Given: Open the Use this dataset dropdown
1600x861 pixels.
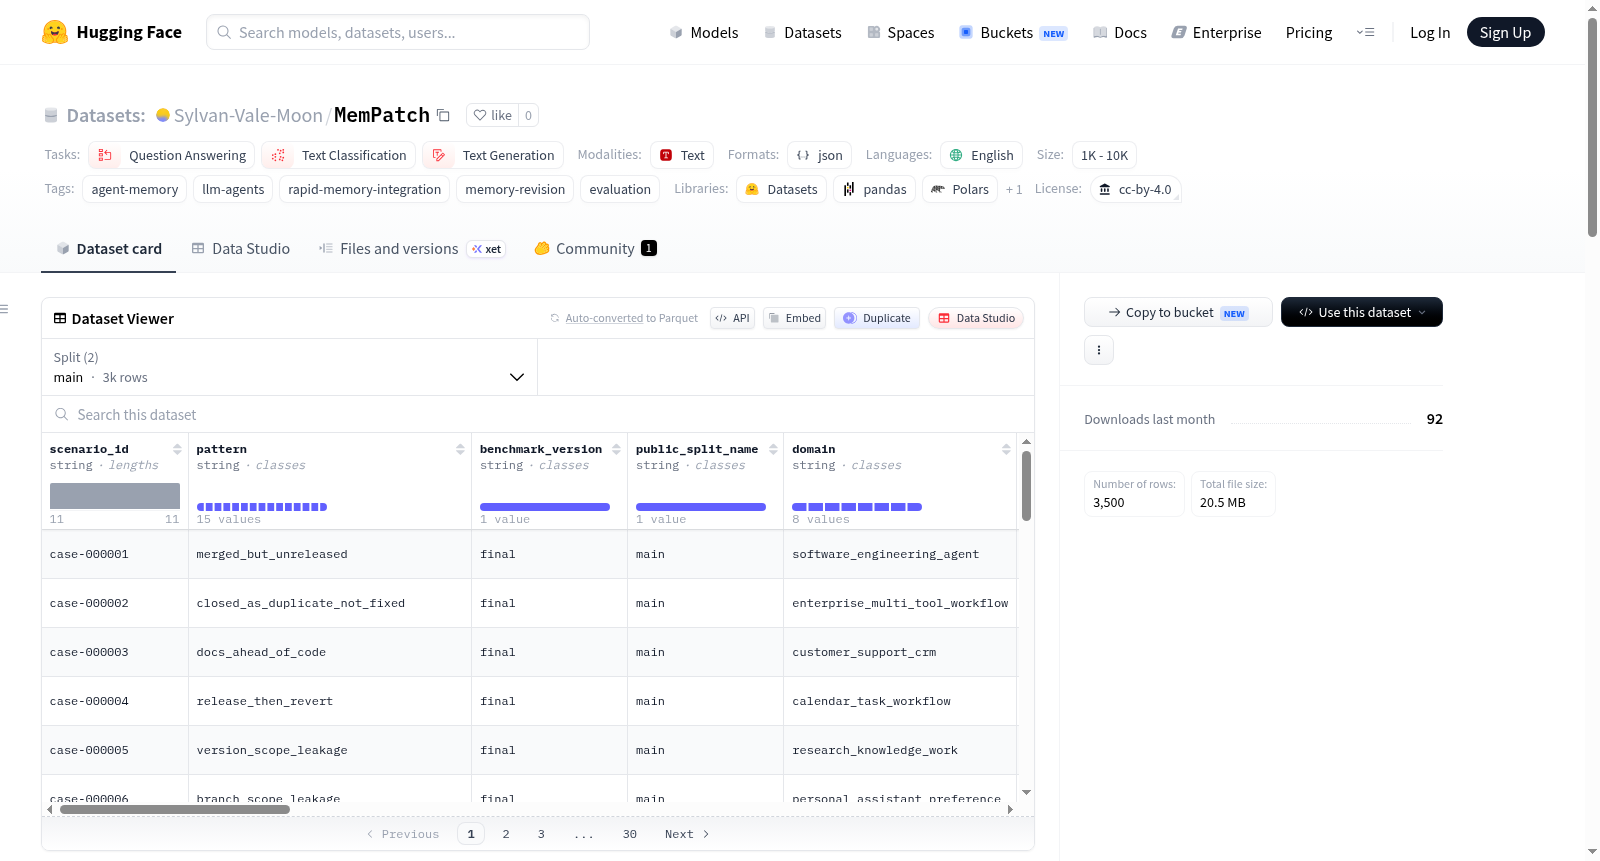Looking at the screenshot, I should point(1362,312).
